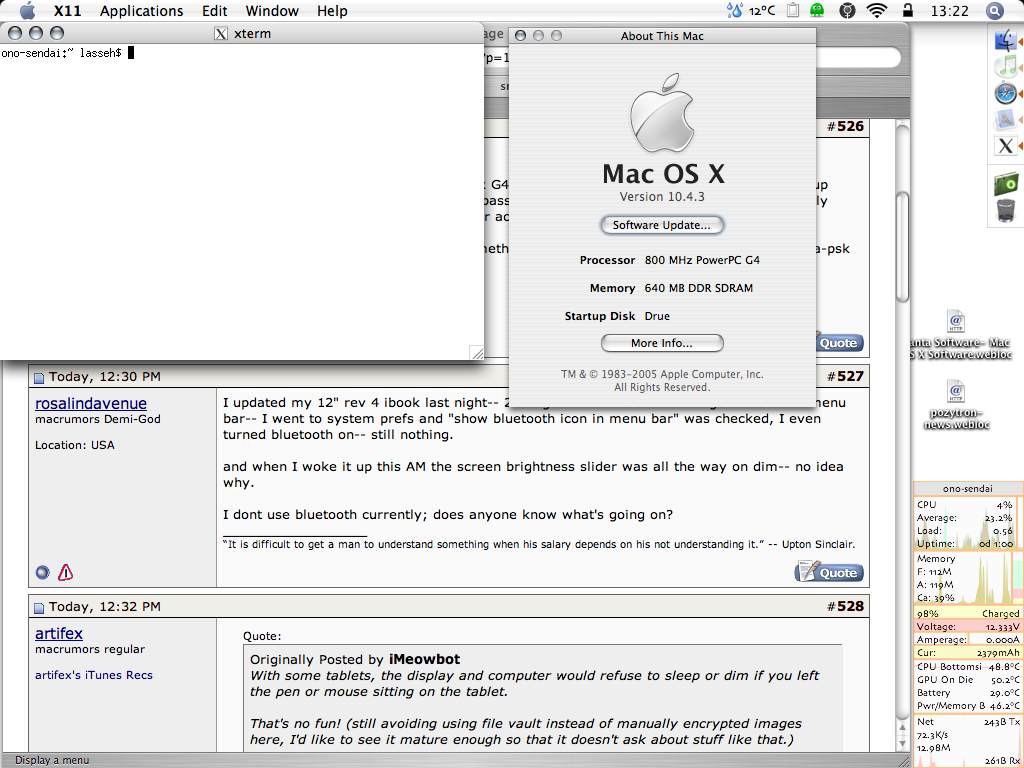Click the CPU 4% row in system monitor

point(965,505)
